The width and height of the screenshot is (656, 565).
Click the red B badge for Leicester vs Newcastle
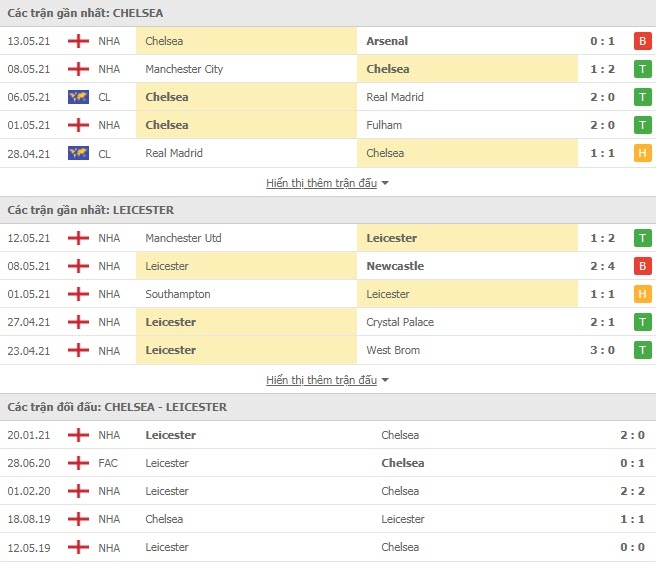(643, 266)
